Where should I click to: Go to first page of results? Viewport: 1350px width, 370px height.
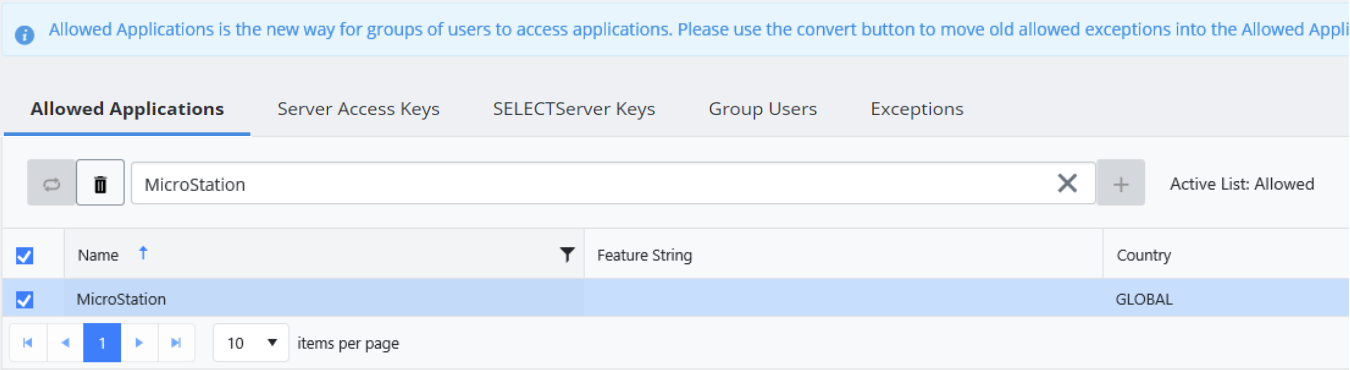pyautogui.click(x=28, y=343)
